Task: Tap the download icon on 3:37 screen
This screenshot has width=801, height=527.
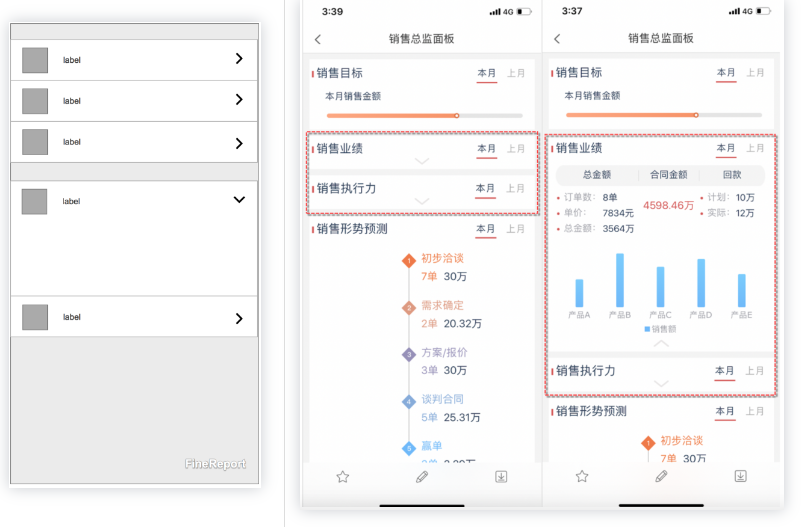Action: 740,476
